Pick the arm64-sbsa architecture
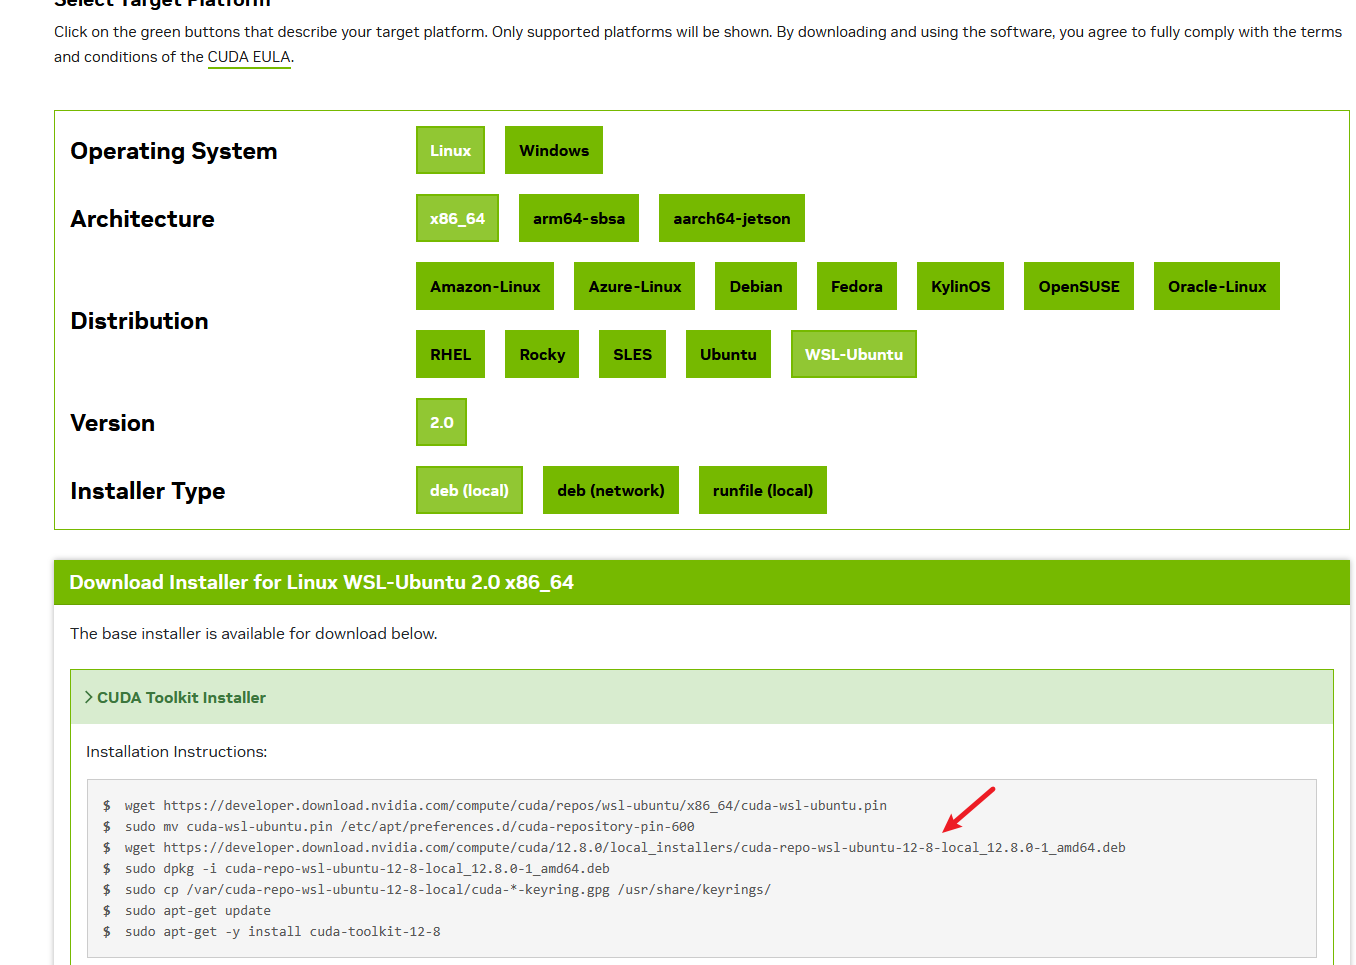This screenshot has width=1356, height=965. click(578, 218)
